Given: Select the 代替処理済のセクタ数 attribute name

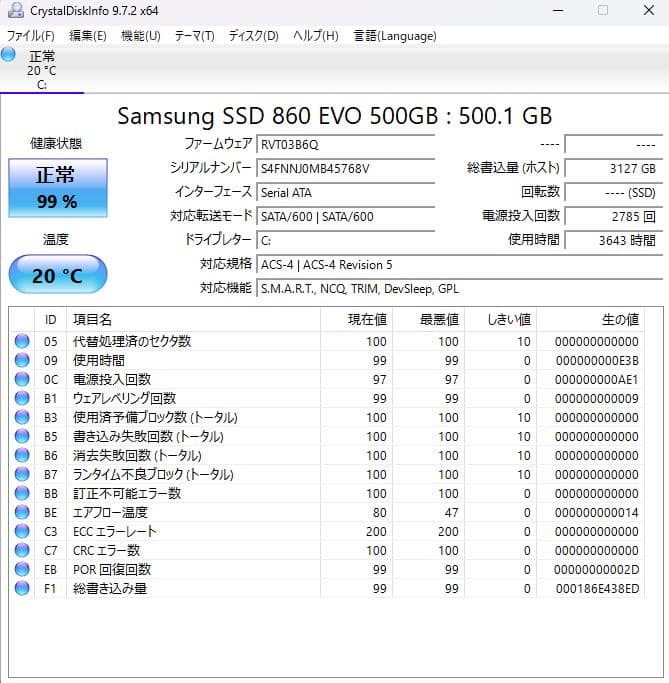Looking at the screenshot, I should [132, 341].
